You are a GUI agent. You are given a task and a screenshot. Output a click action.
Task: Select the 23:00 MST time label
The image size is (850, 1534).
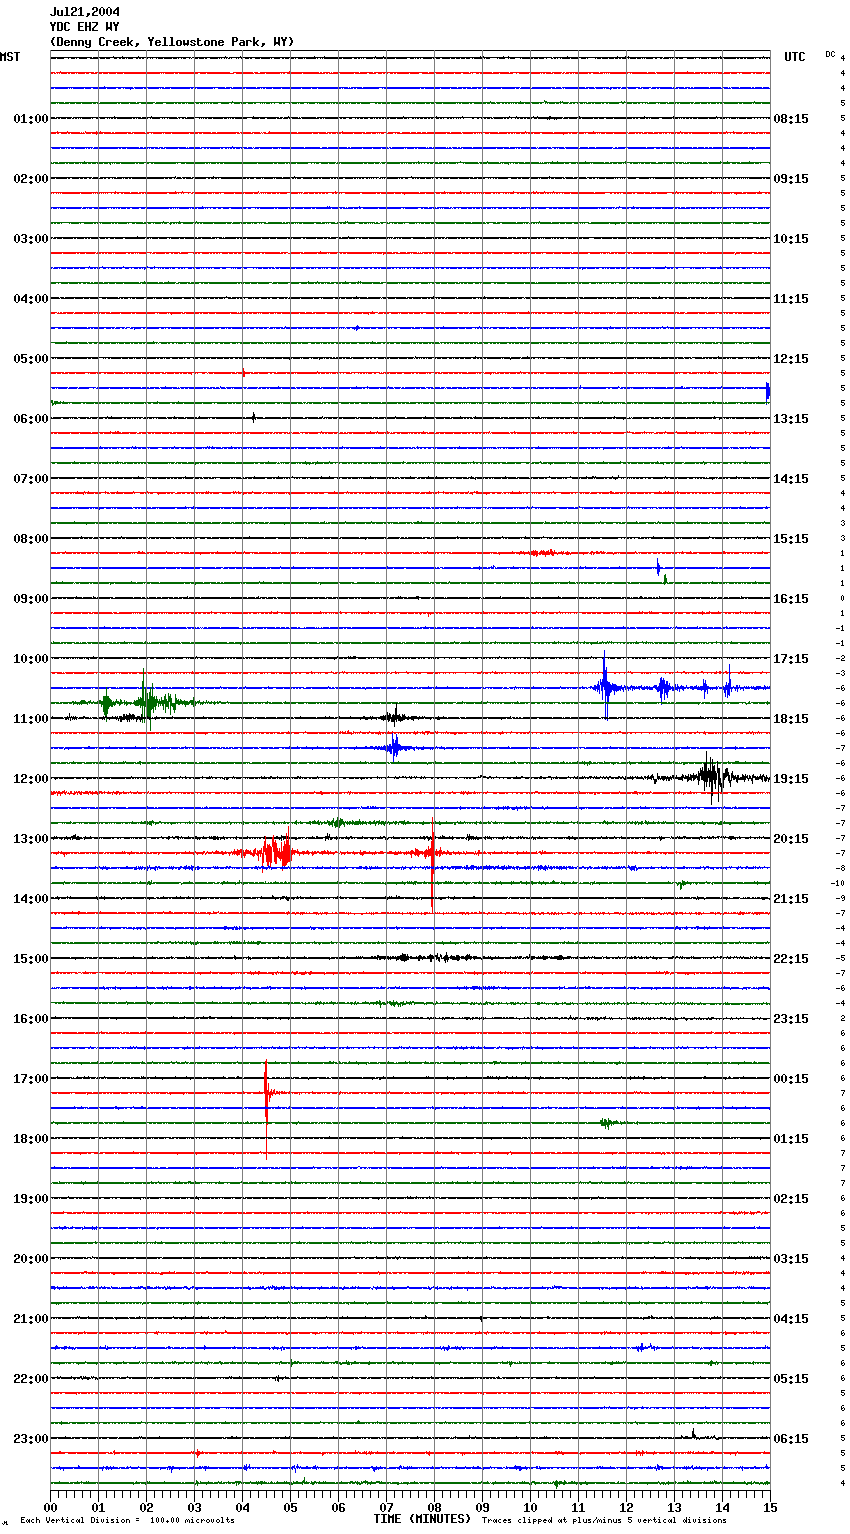31,1439
